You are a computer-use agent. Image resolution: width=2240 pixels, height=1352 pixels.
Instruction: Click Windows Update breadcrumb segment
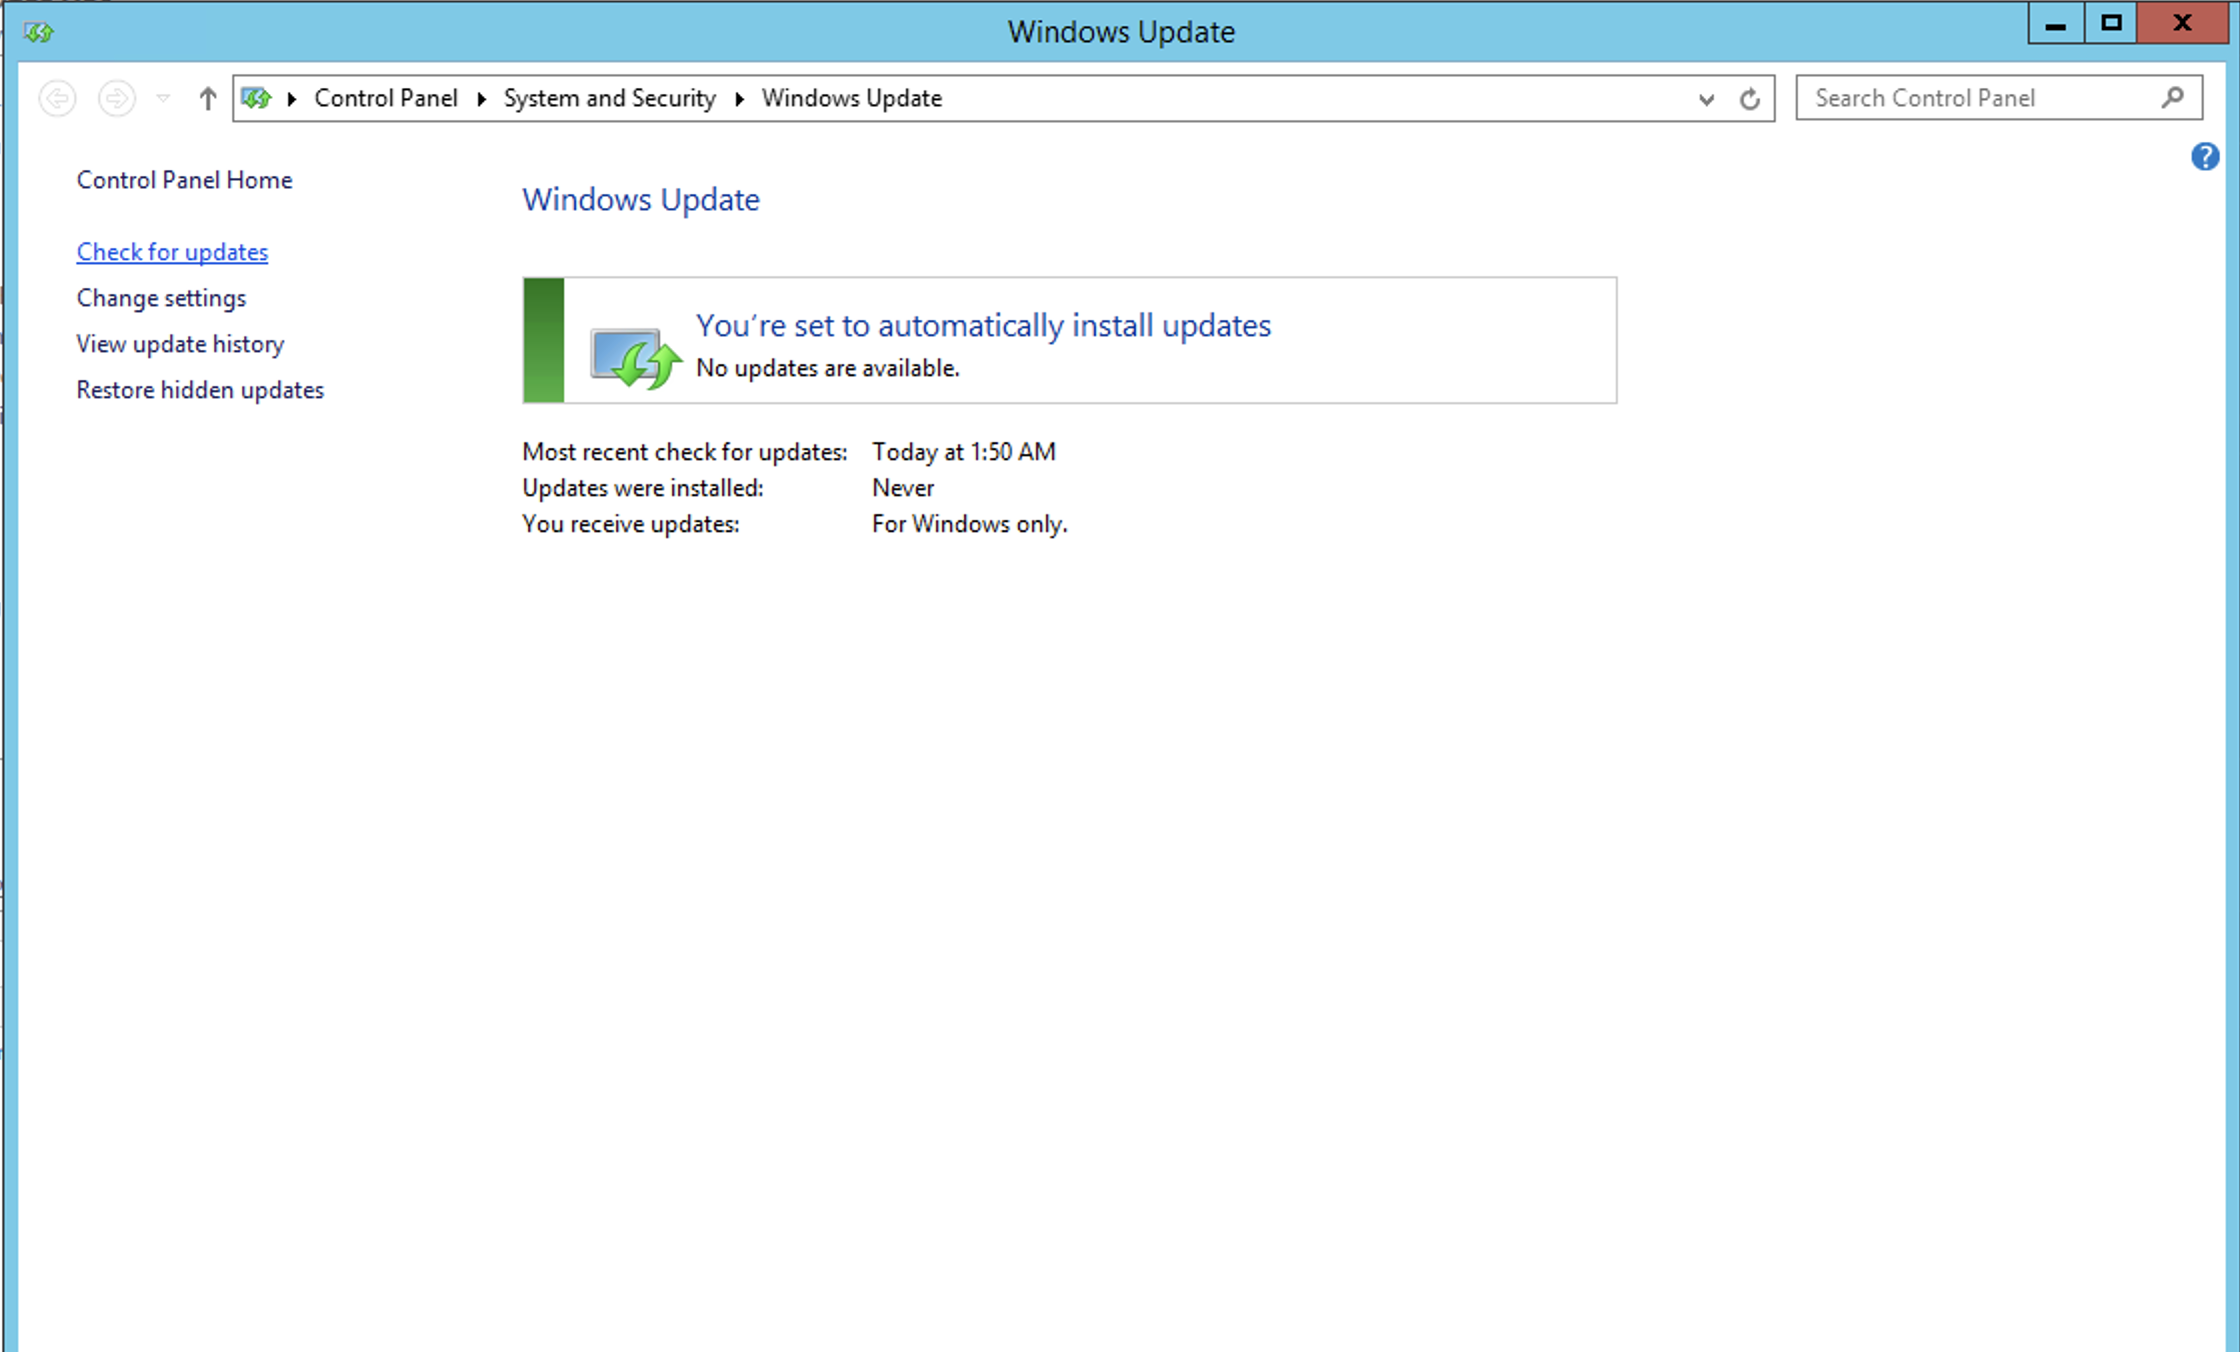[x=852, y=98]
